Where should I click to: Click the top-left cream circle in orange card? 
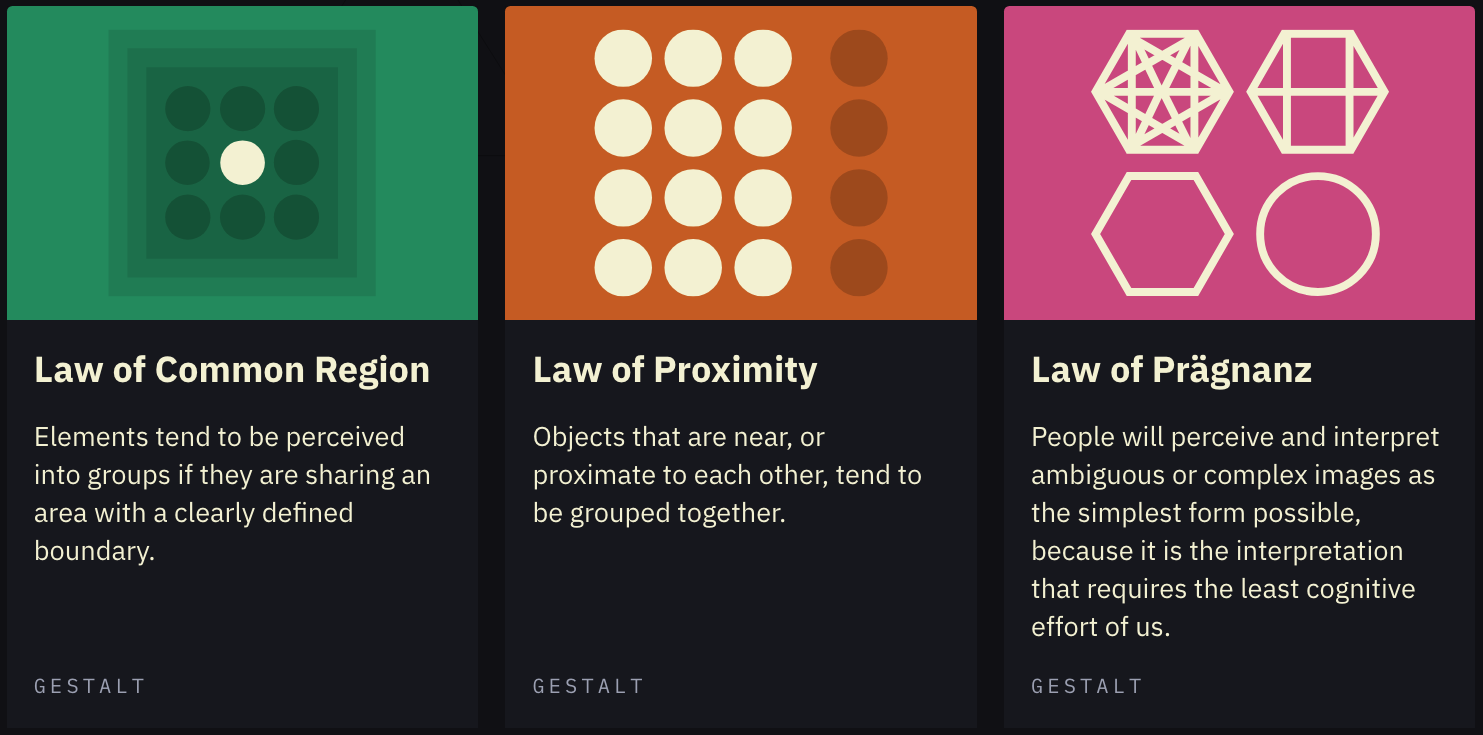tap(623, 58)
